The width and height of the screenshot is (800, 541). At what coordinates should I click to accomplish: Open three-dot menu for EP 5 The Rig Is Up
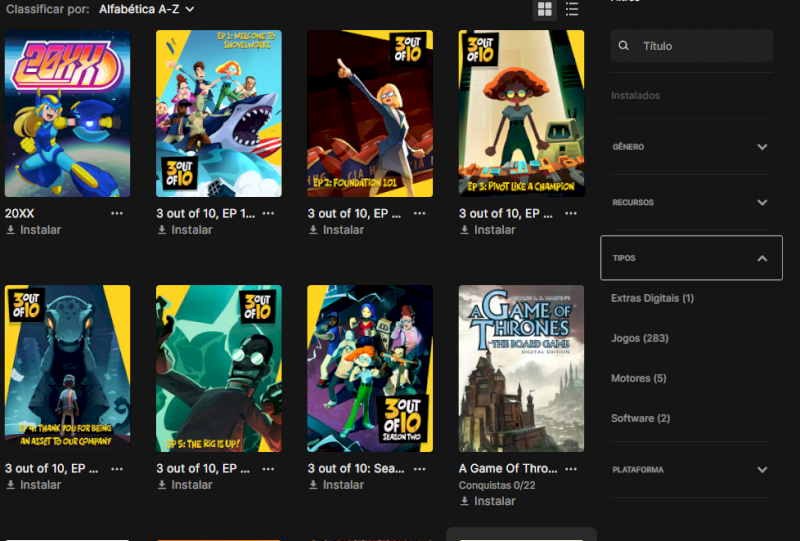[268, 468]
